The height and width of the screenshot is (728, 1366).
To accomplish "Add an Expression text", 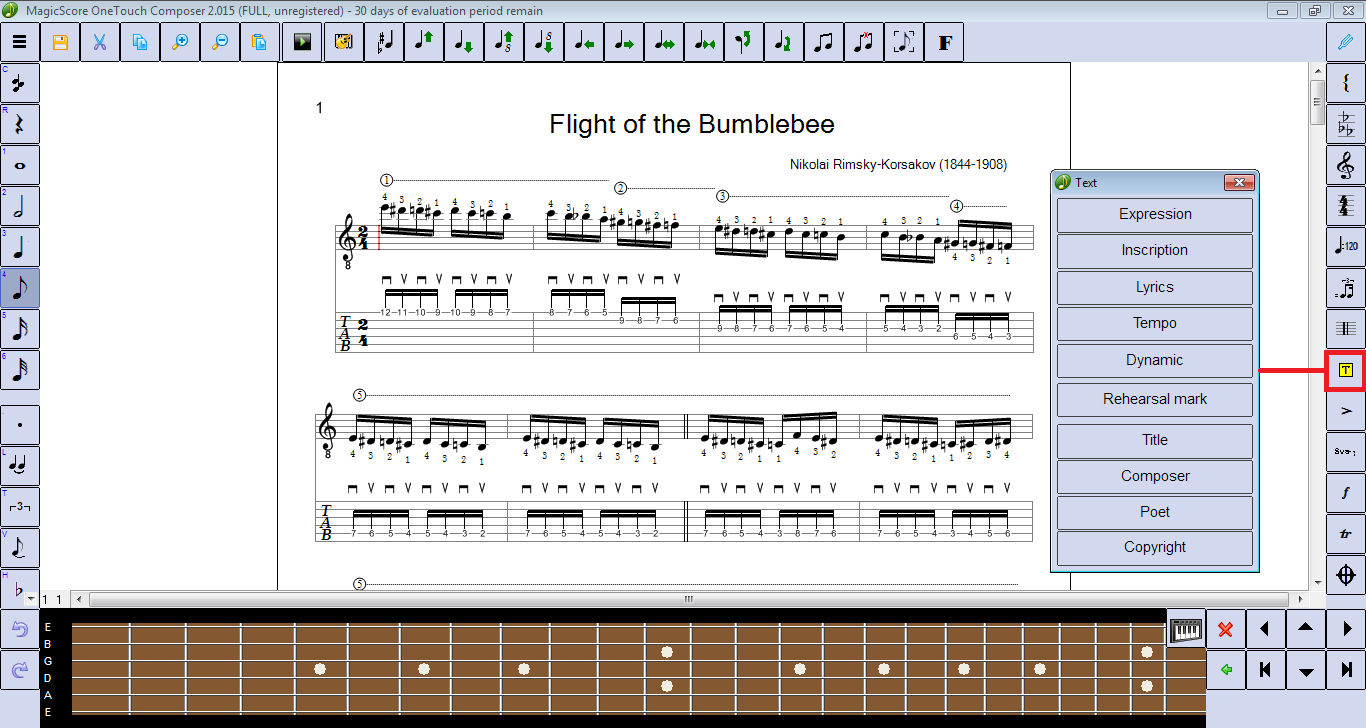I will (1155, 214).
